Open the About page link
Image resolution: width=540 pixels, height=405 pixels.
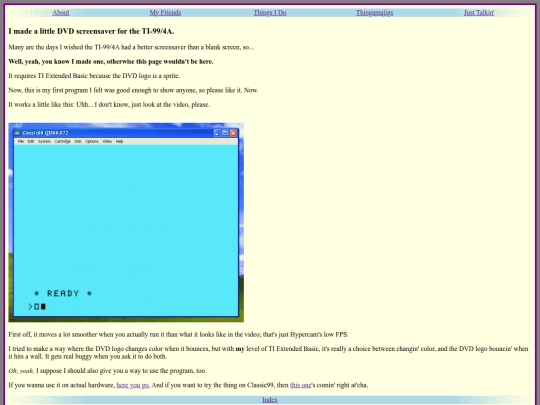pos(61,13)
